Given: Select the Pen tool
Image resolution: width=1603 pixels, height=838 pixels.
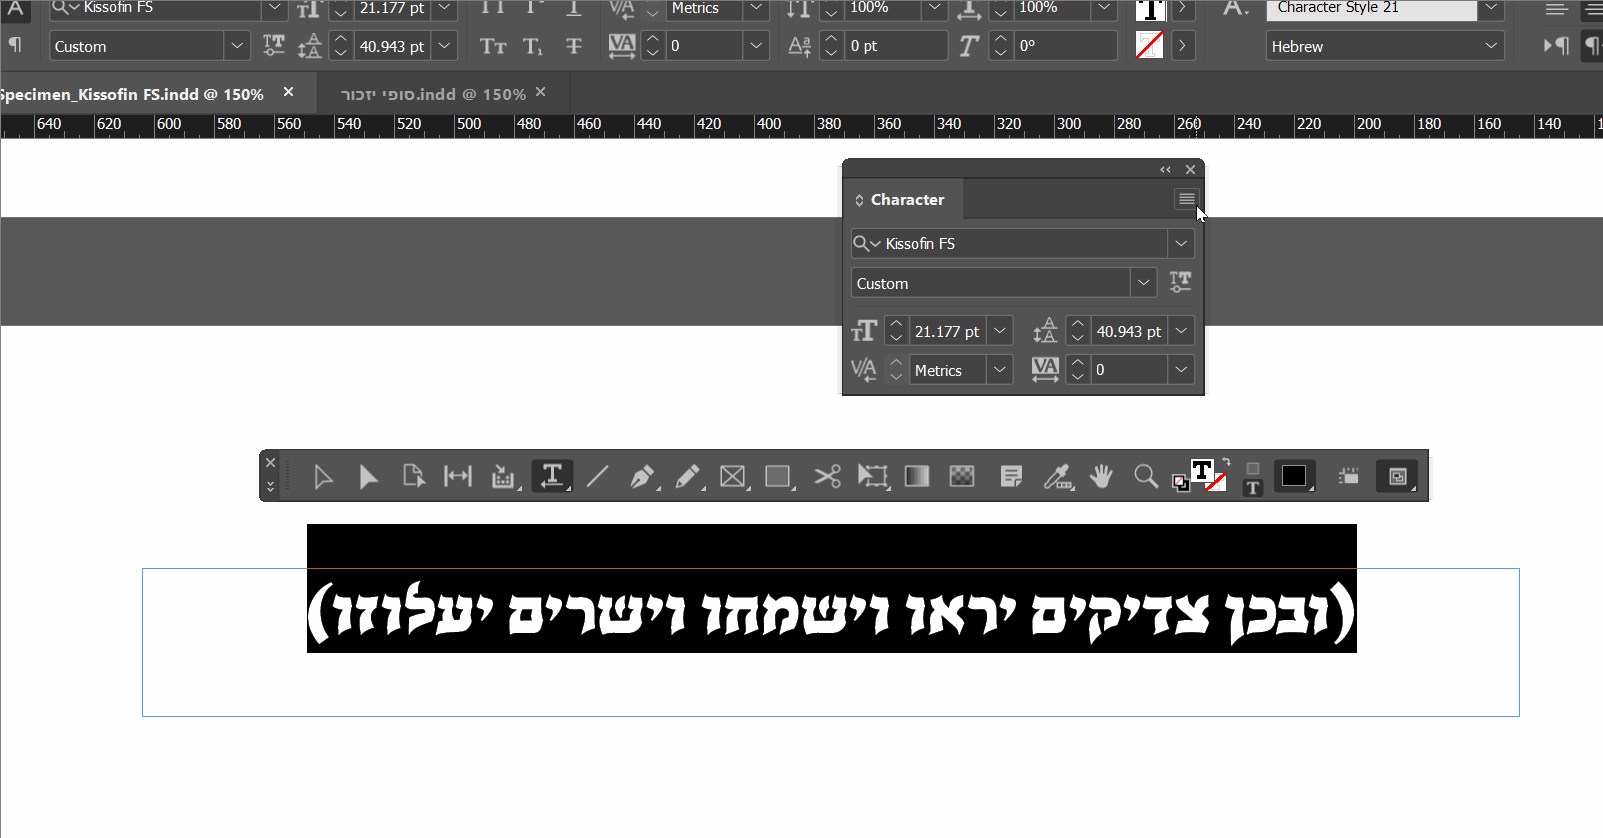Looking at the screenshot, I should tap(642, 476).
